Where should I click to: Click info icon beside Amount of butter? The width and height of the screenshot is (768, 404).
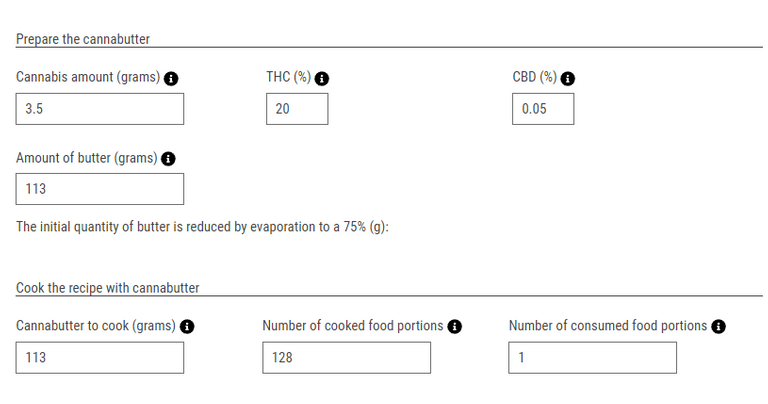tap(168, 159)
